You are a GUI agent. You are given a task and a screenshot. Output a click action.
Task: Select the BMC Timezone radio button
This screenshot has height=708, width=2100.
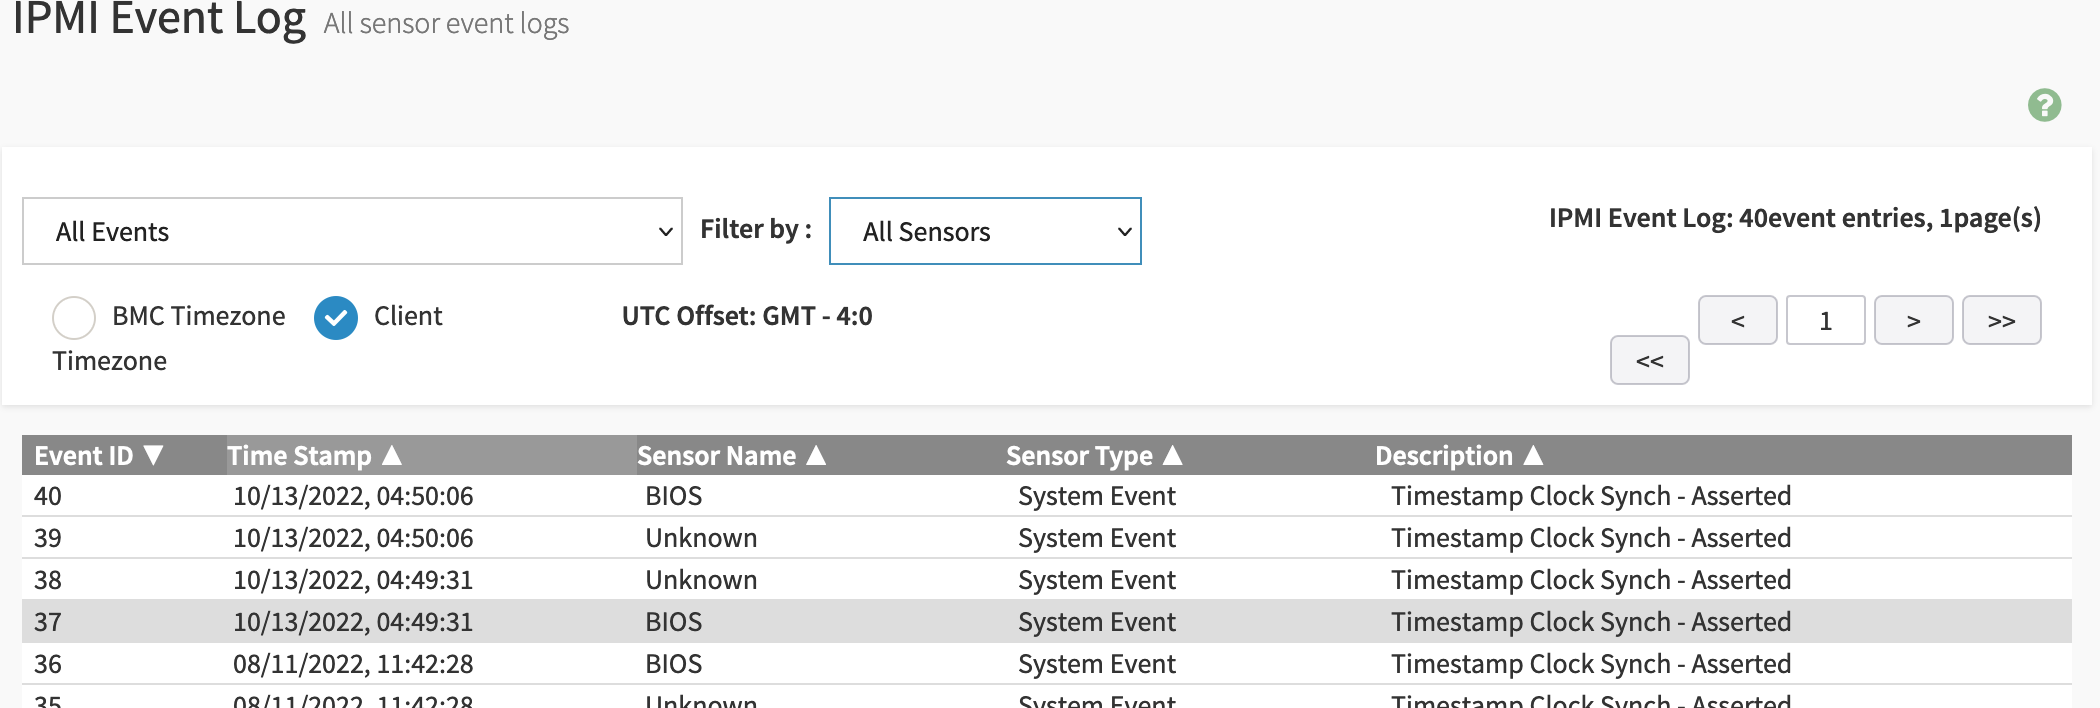[x=74, y=318]
